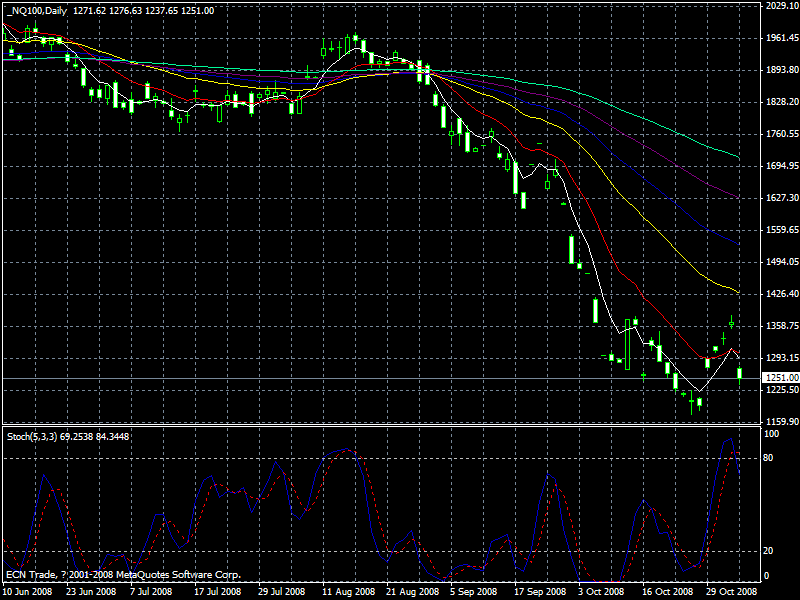This screenshot has width=800, height=600.
Task: Click the 29 Oct 2008 date label
Action: (731, 592)
